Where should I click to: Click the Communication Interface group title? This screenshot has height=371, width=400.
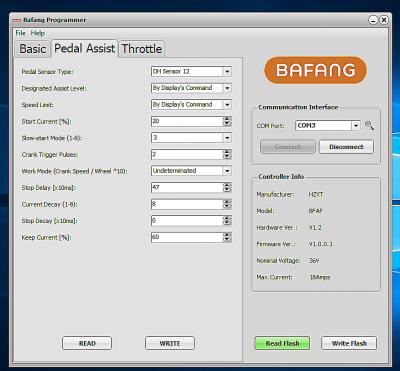tap(298, 107)
